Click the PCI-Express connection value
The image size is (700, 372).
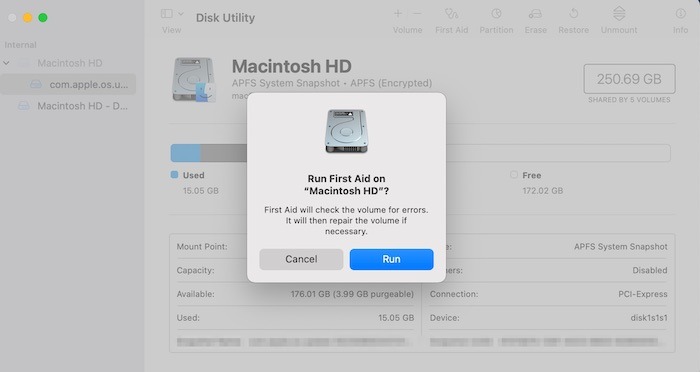(643, 294)
